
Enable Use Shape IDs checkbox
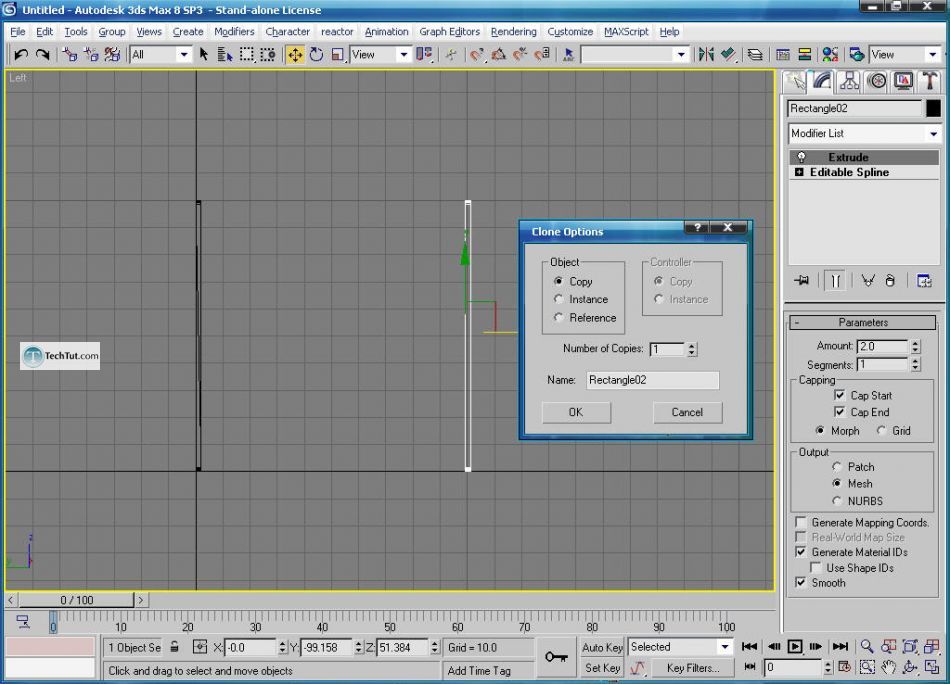(817, 568)
